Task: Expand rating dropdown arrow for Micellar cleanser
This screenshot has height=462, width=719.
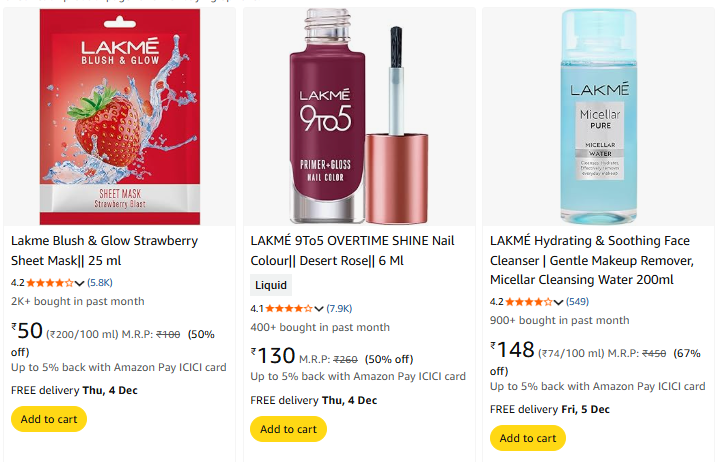Action: click(559, 302)
